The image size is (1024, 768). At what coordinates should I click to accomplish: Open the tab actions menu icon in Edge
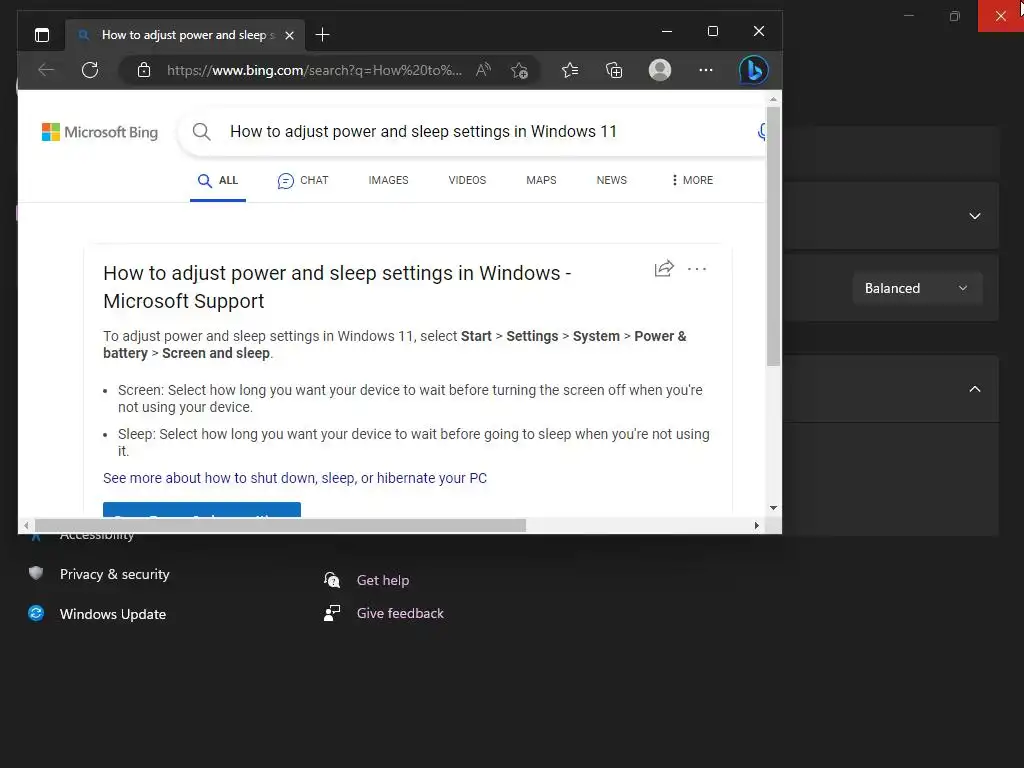coord(42,35)
